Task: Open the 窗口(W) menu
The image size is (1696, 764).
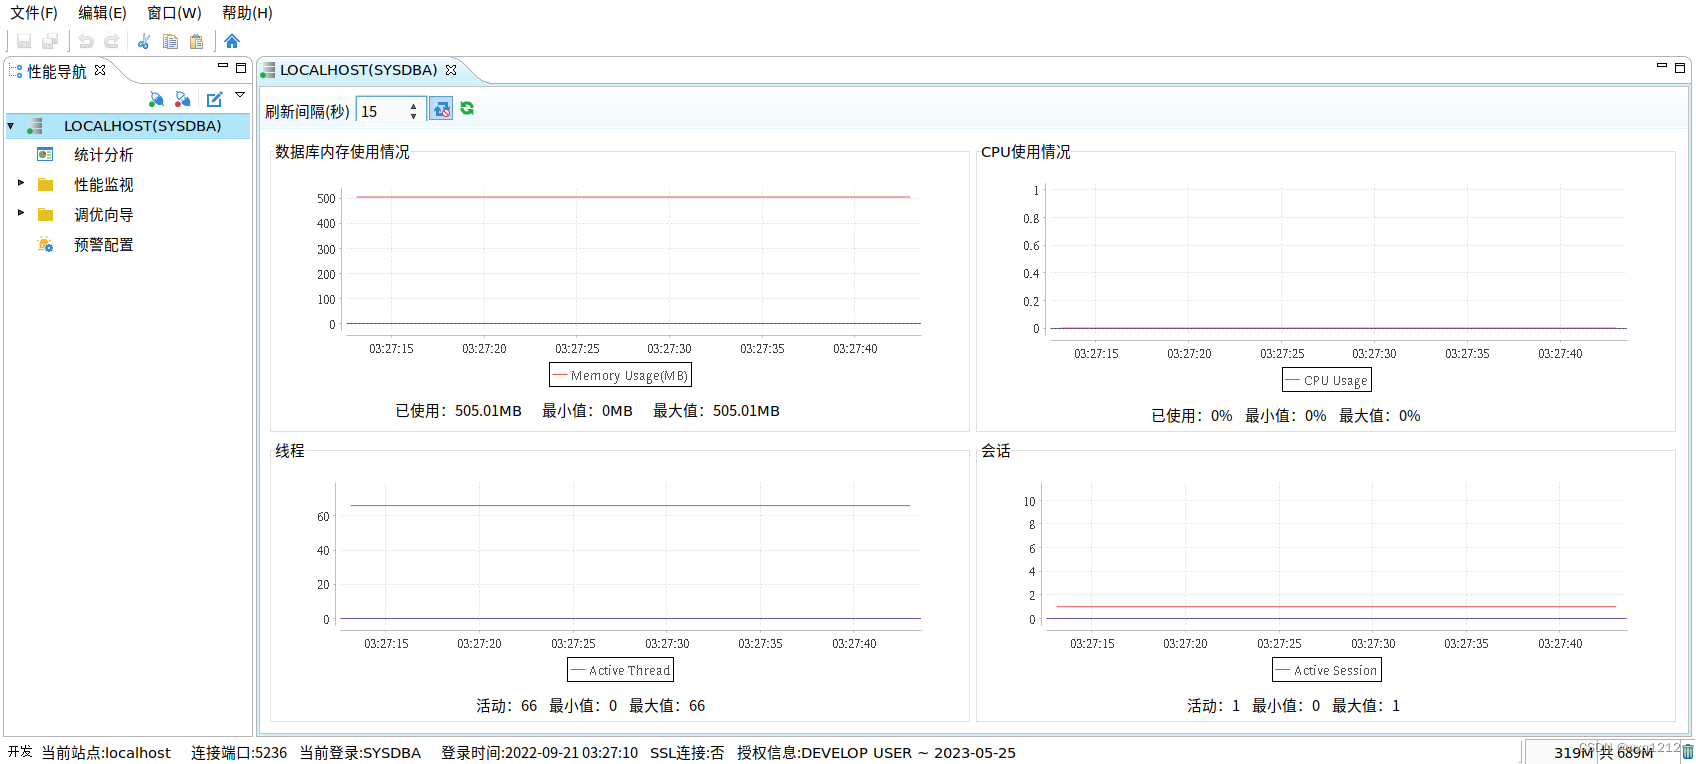Action: tap(174, 13)
